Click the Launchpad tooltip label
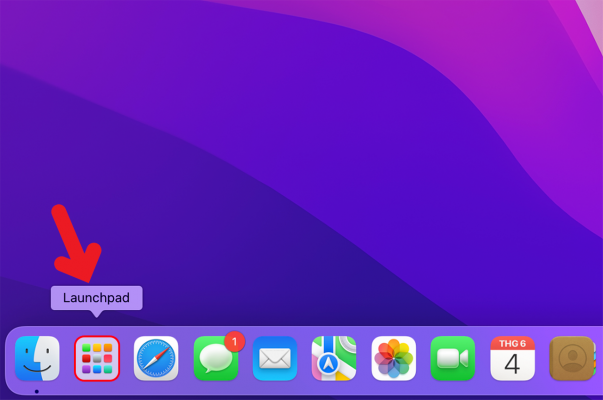 coord(97,297)
